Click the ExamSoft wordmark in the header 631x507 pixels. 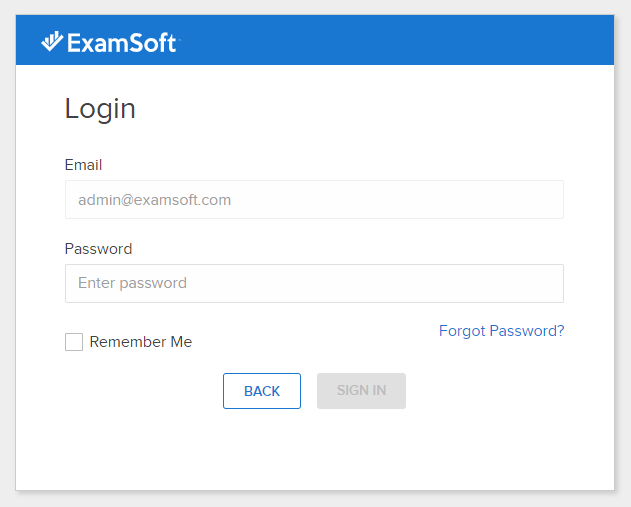[121, 42]
